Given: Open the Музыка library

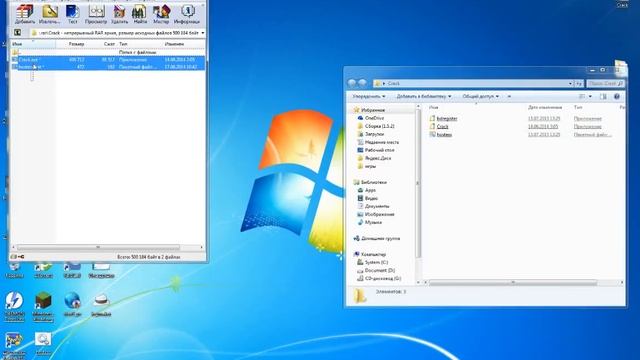Looking at the screenshot, I should [370, 222].
